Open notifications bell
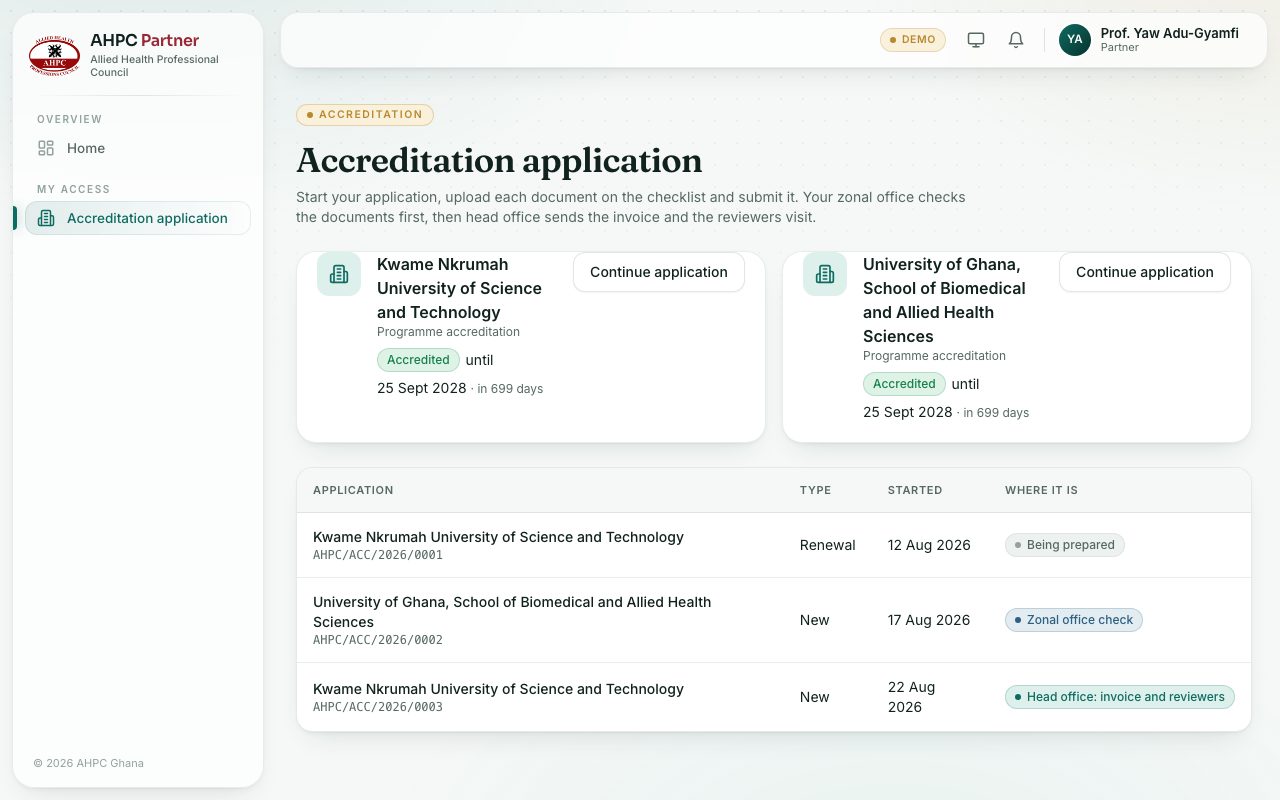Viewport: 1280px width, 800px height. pyautogui.click(x=1016, y=40)
